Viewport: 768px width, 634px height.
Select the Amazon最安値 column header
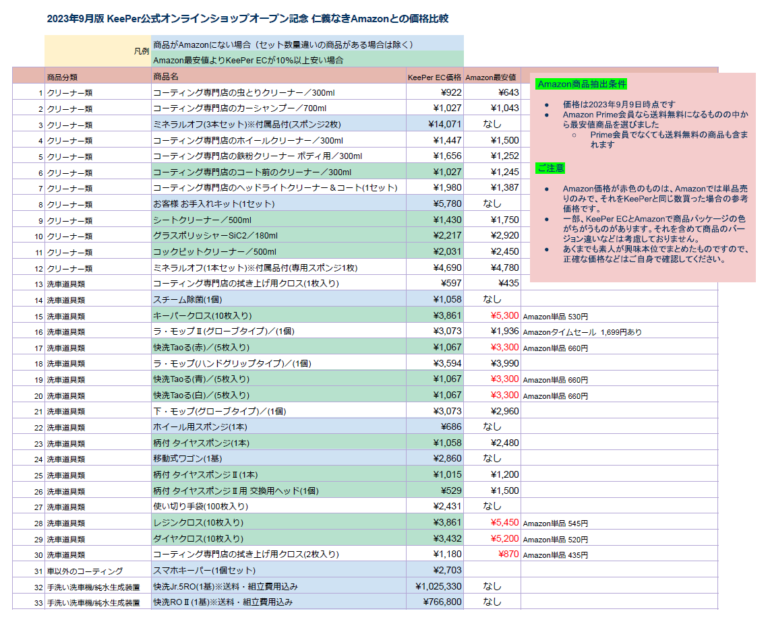pos(491,76)
